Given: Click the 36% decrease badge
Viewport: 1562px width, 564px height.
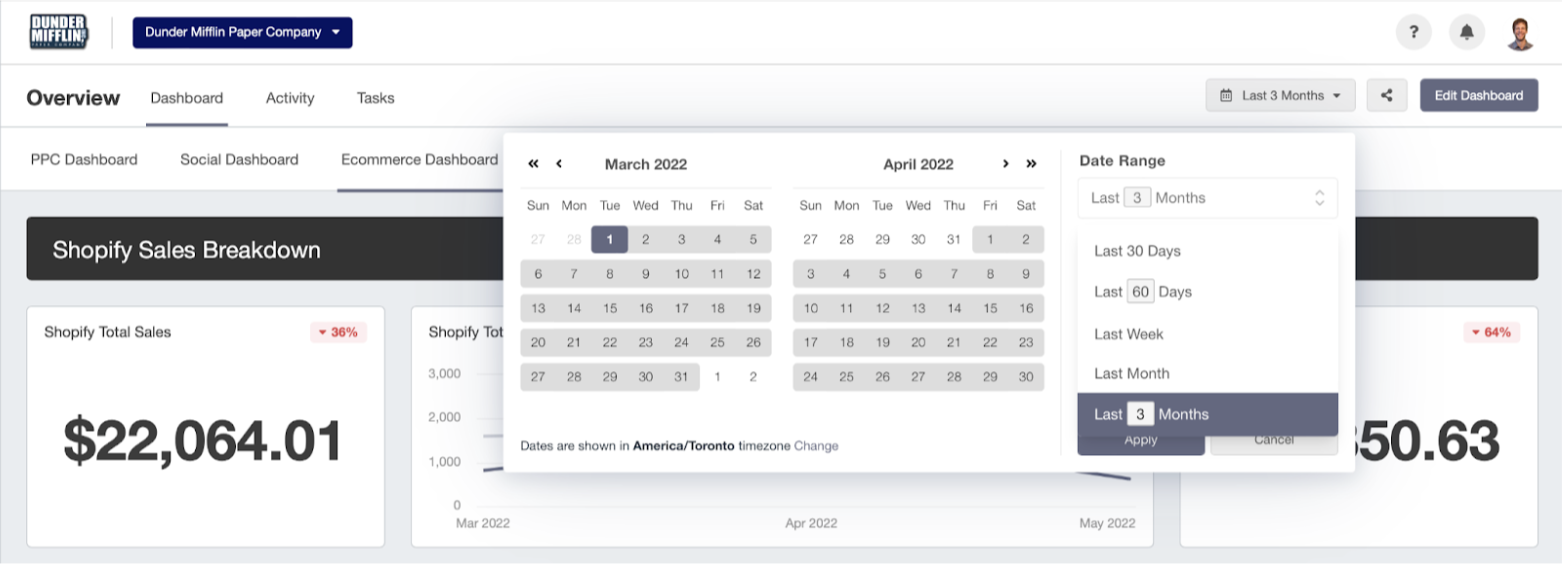Looking at the screenshot, I should tap(339, 332).
